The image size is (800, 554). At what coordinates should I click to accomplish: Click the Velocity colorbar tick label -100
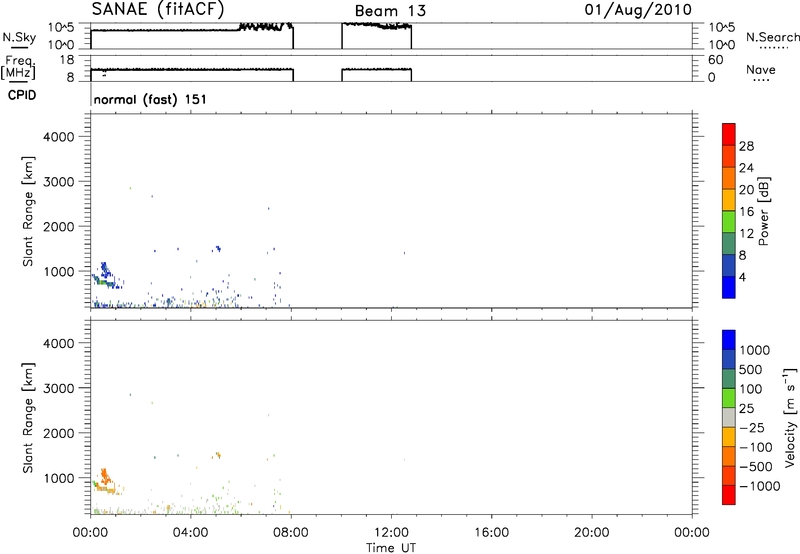pyautogui.click(x=755, y=447)
